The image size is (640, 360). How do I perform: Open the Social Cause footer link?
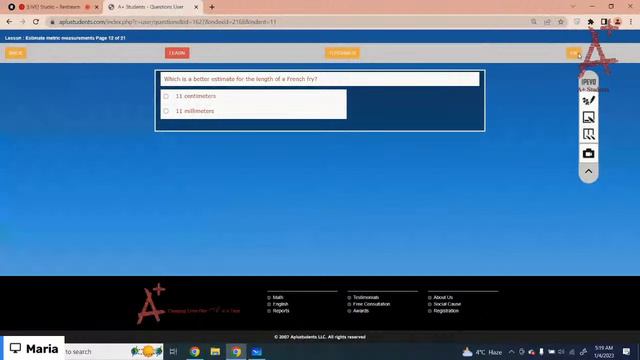point(447,304)
